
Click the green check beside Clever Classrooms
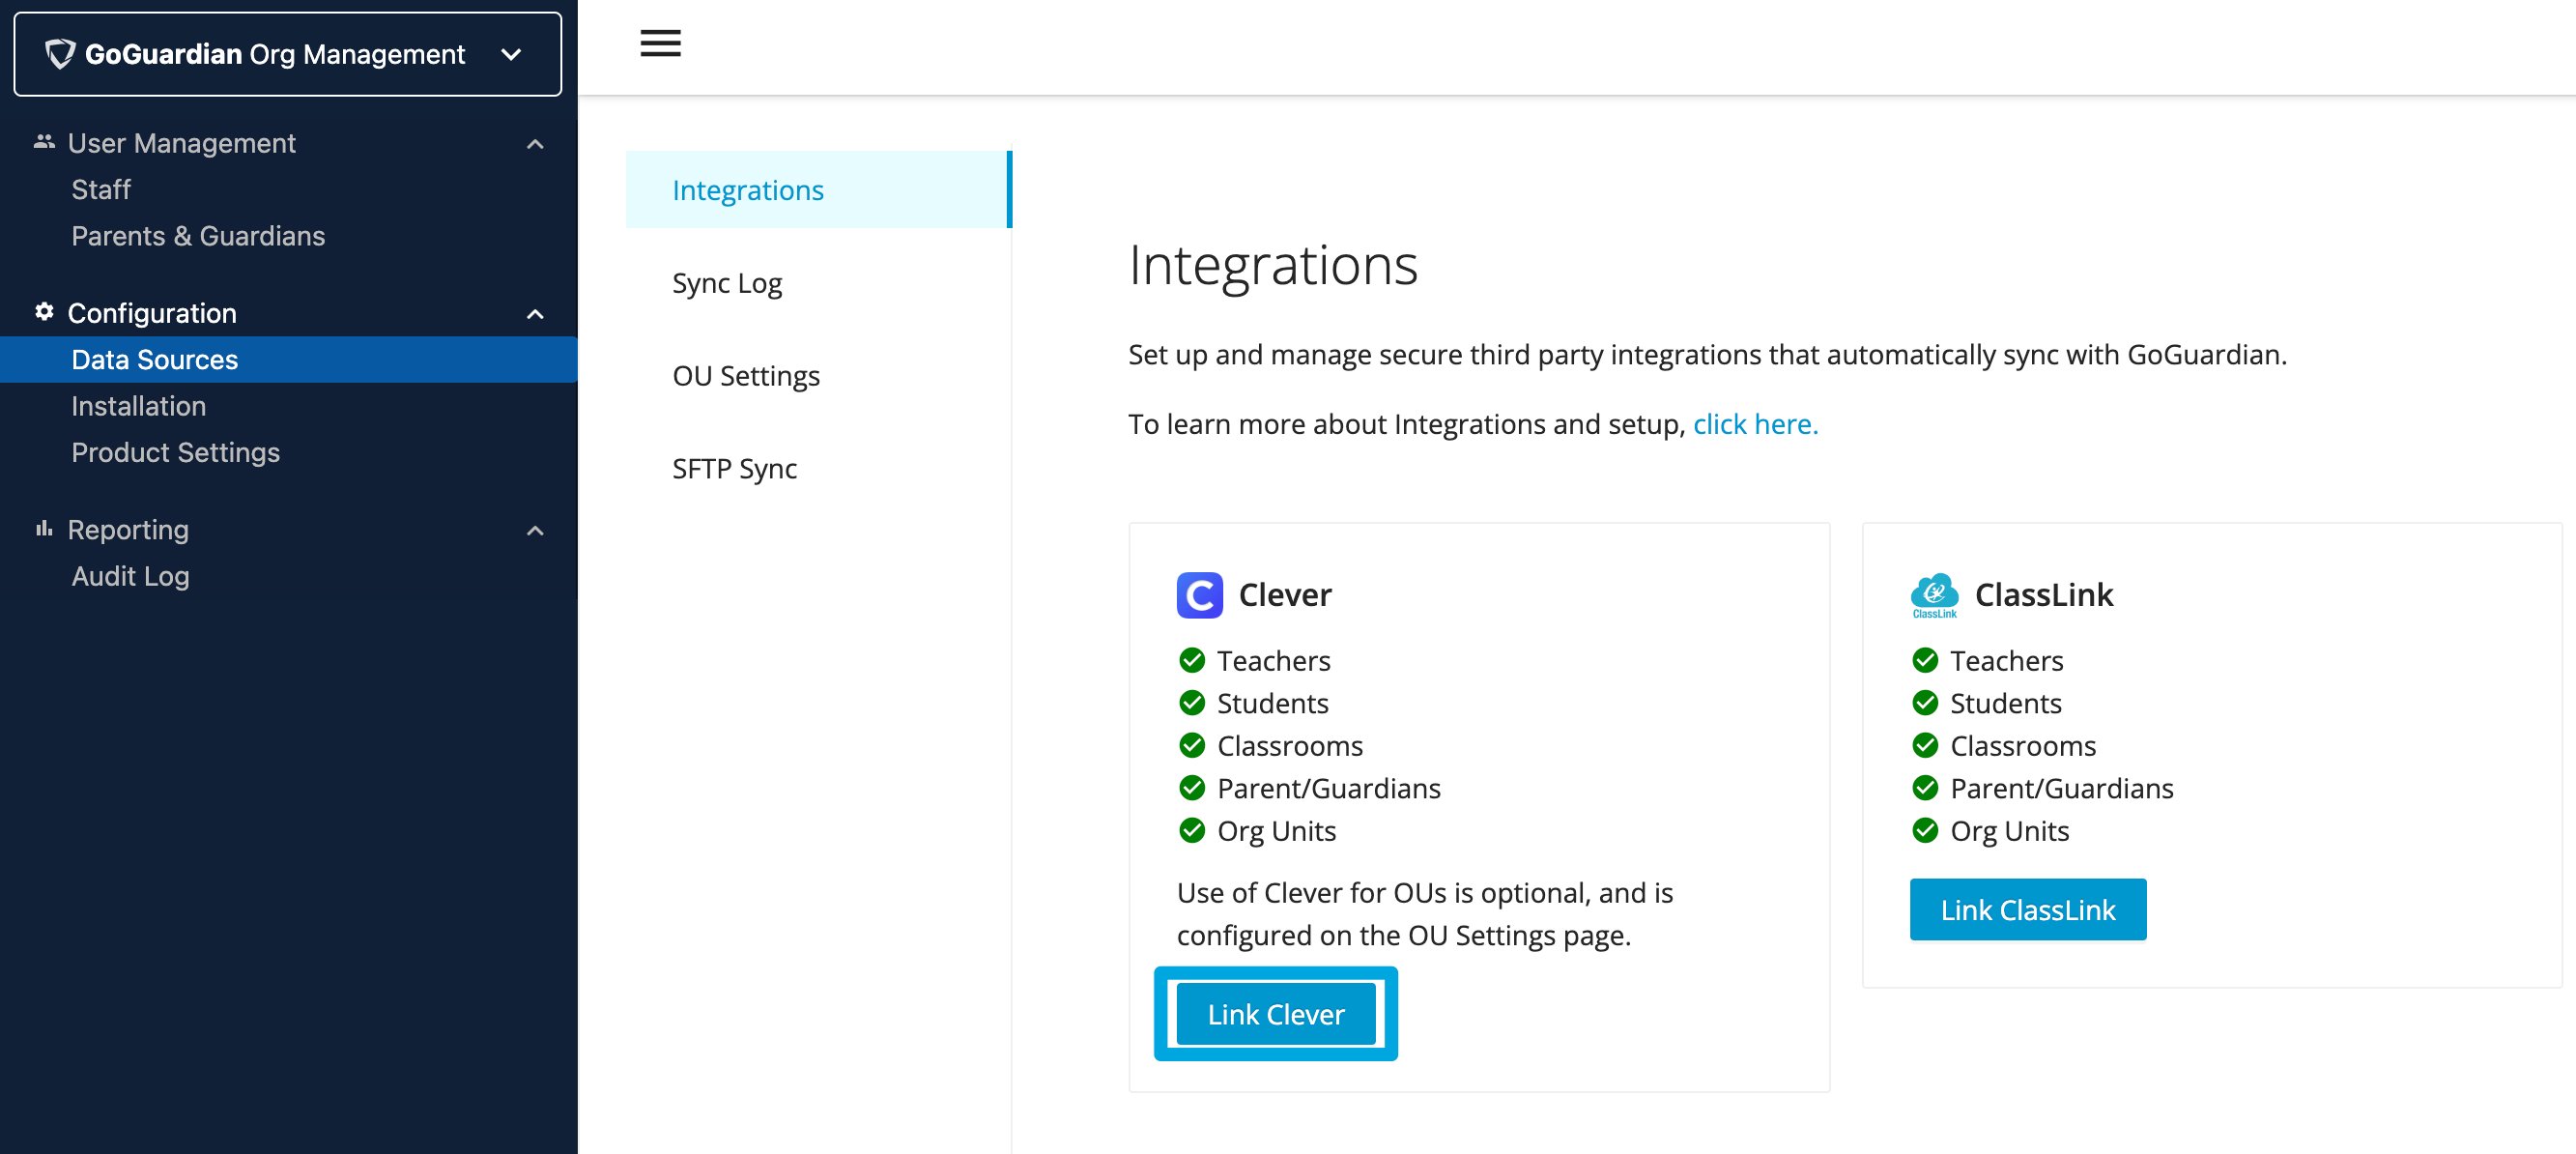pyautogui.click(x=1192, y=745)
